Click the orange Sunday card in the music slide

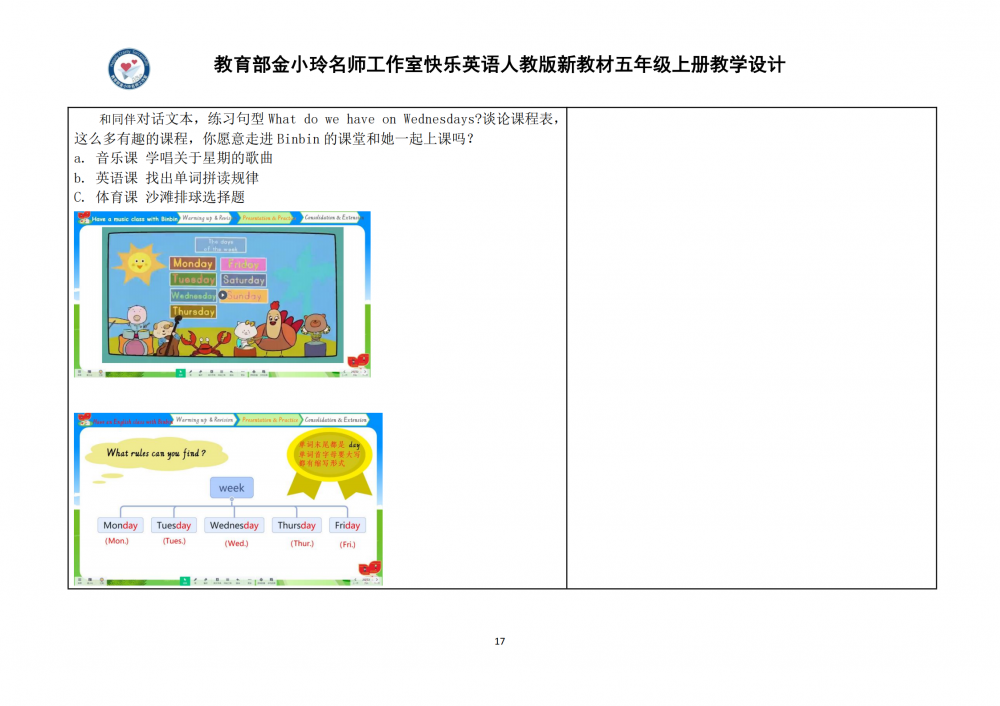click(x=246, y=296)
